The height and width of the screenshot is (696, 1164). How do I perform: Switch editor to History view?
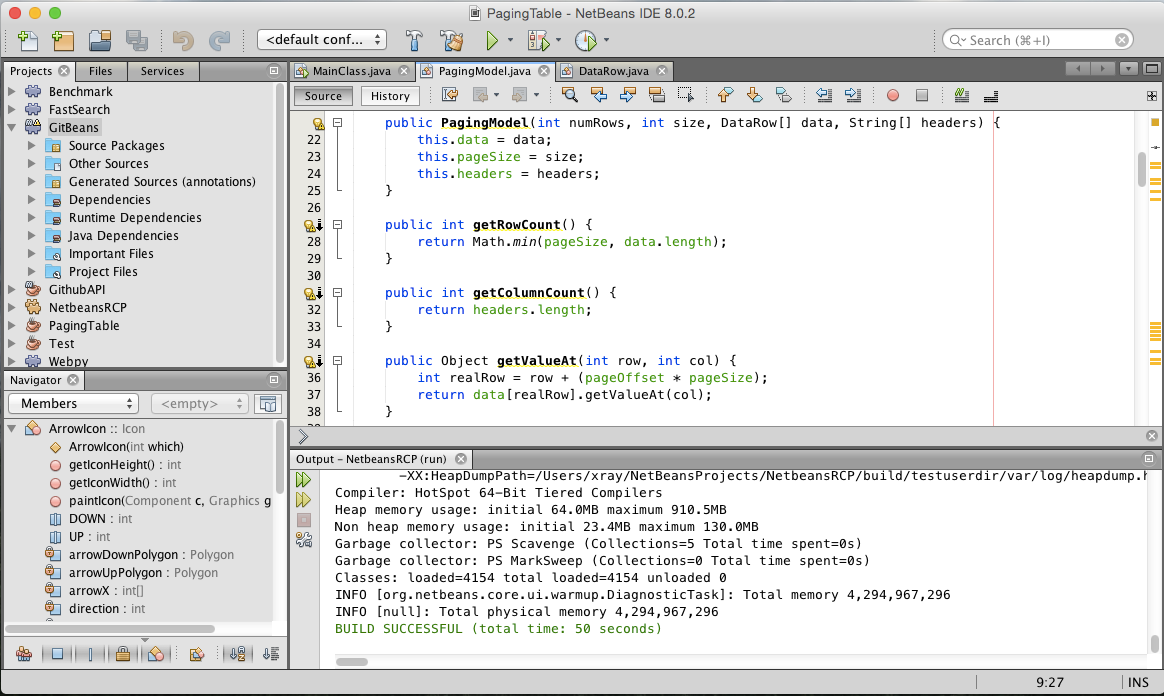(390, 96)
